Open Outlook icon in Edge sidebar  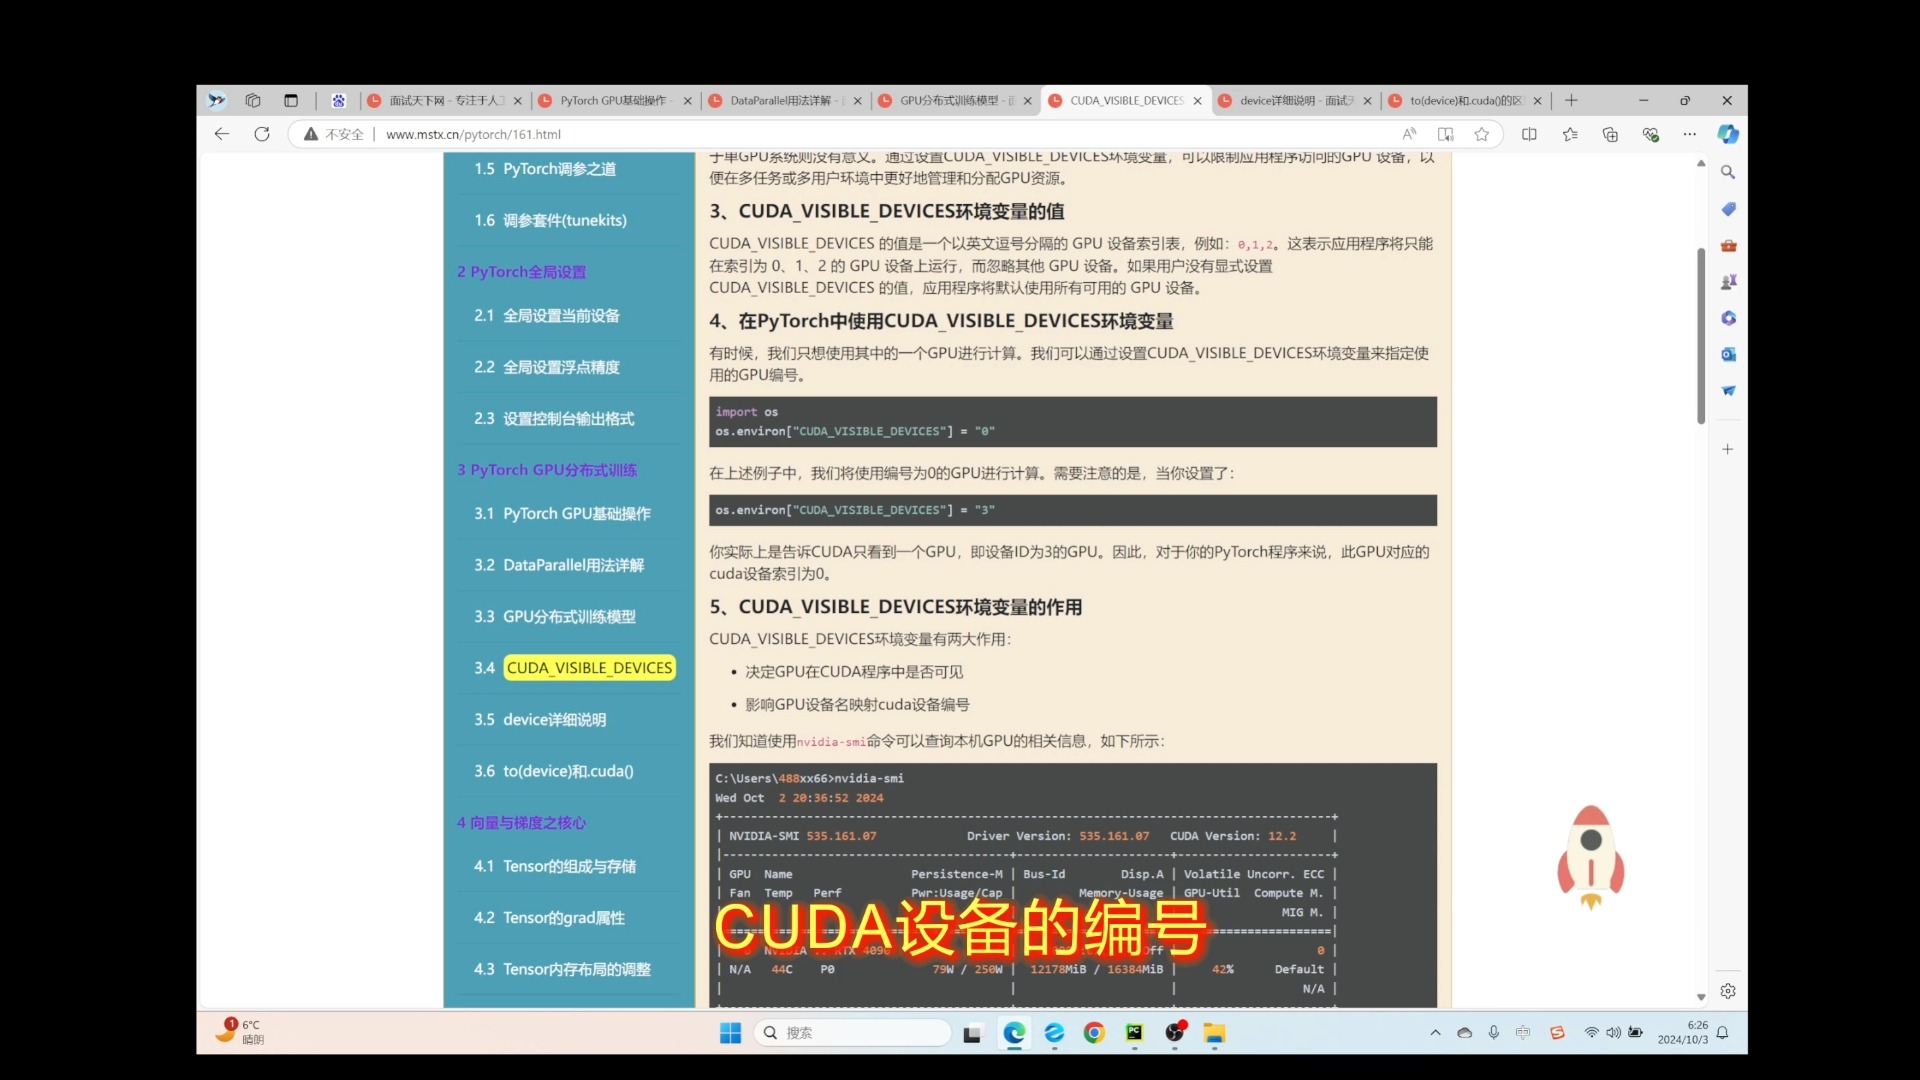tap(1728, 354)
